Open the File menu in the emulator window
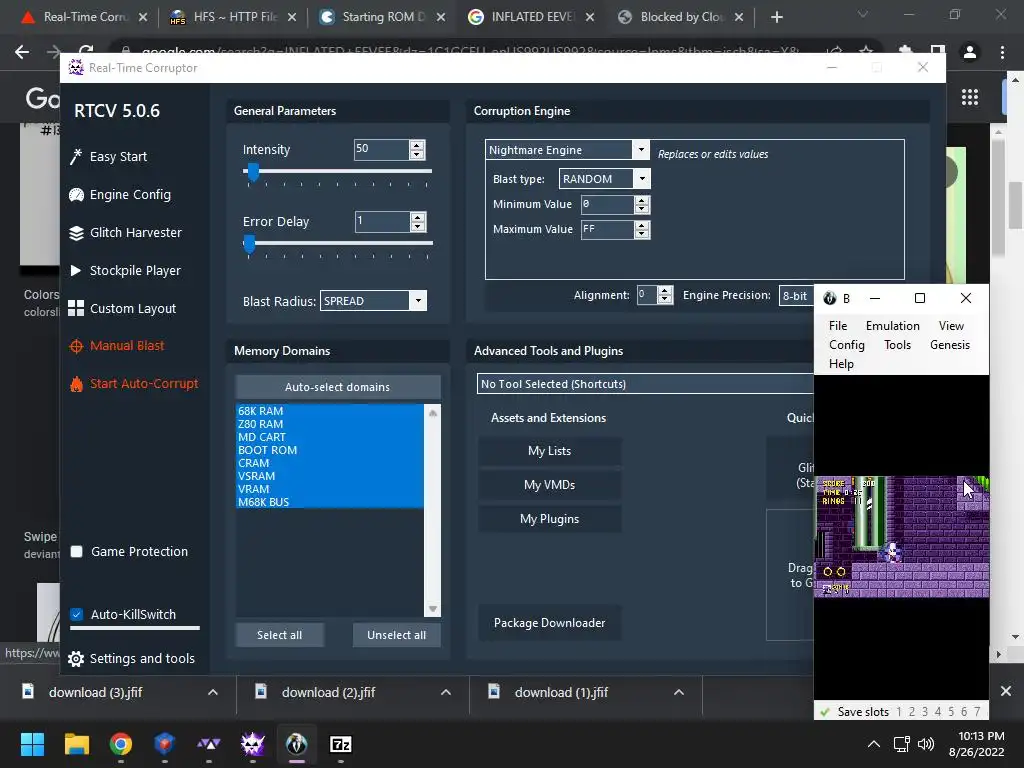This screenshot has height=768, width=1024. coord(838,325)
